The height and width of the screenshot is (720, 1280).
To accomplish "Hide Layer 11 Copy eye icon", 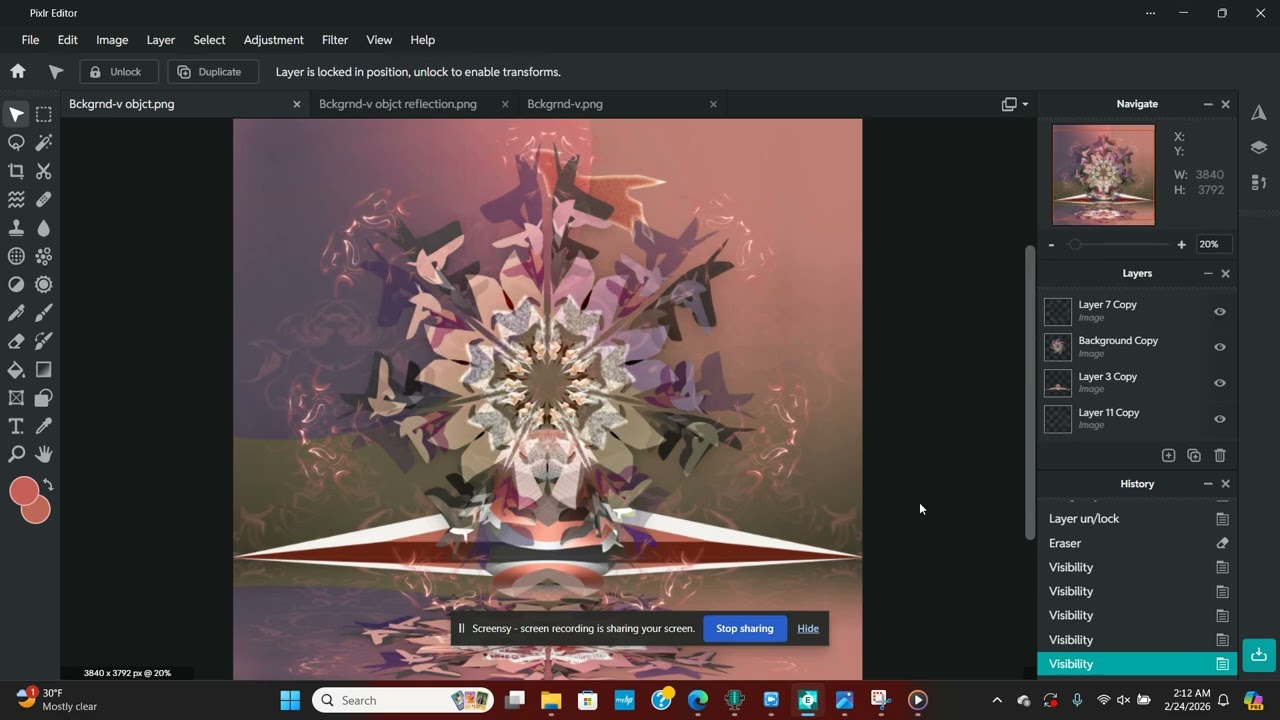I will click(1220, 419).
